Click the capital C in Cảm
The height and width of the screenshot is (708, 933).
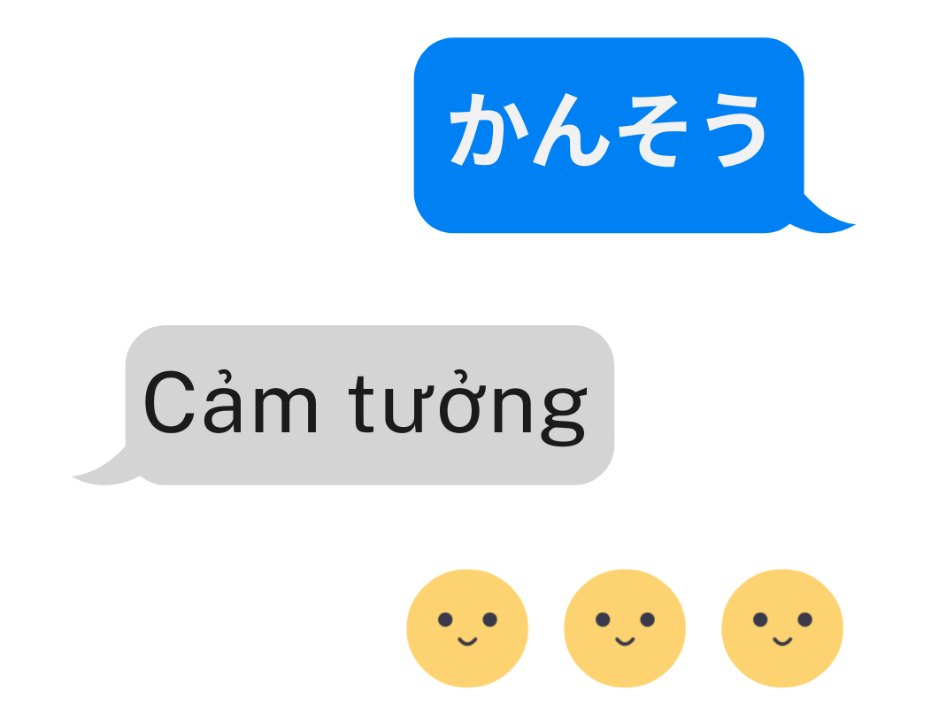pos(169,403)
